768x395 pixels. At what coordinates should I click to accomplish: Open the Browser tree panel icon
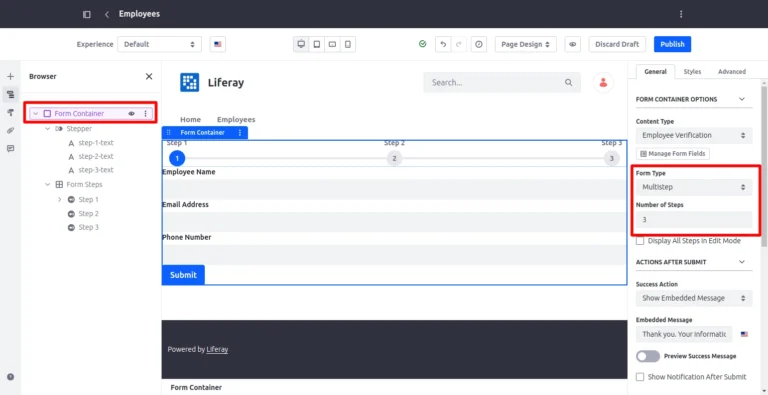tap(10, 95)
